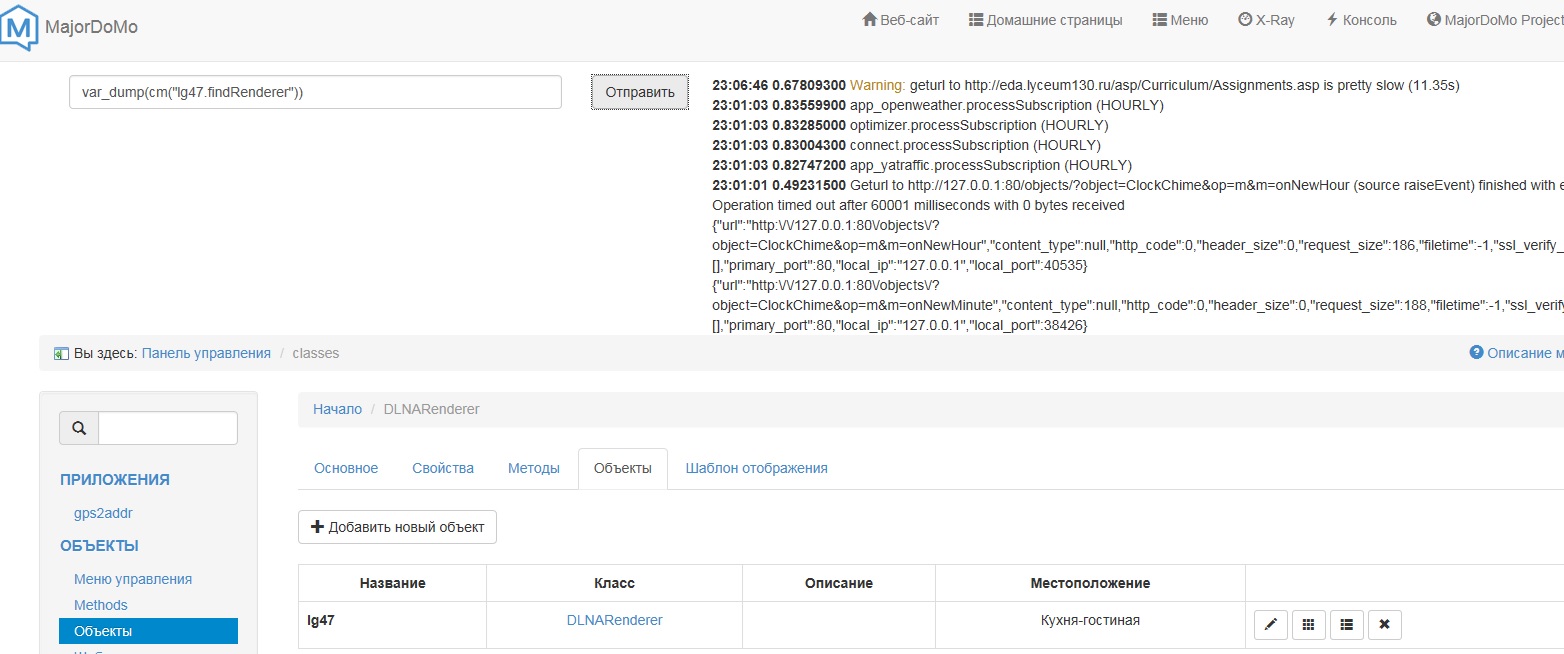This screenshot has width=1564, height=654.
Task: Click the Название column header
Action: (x=392, y=583)
